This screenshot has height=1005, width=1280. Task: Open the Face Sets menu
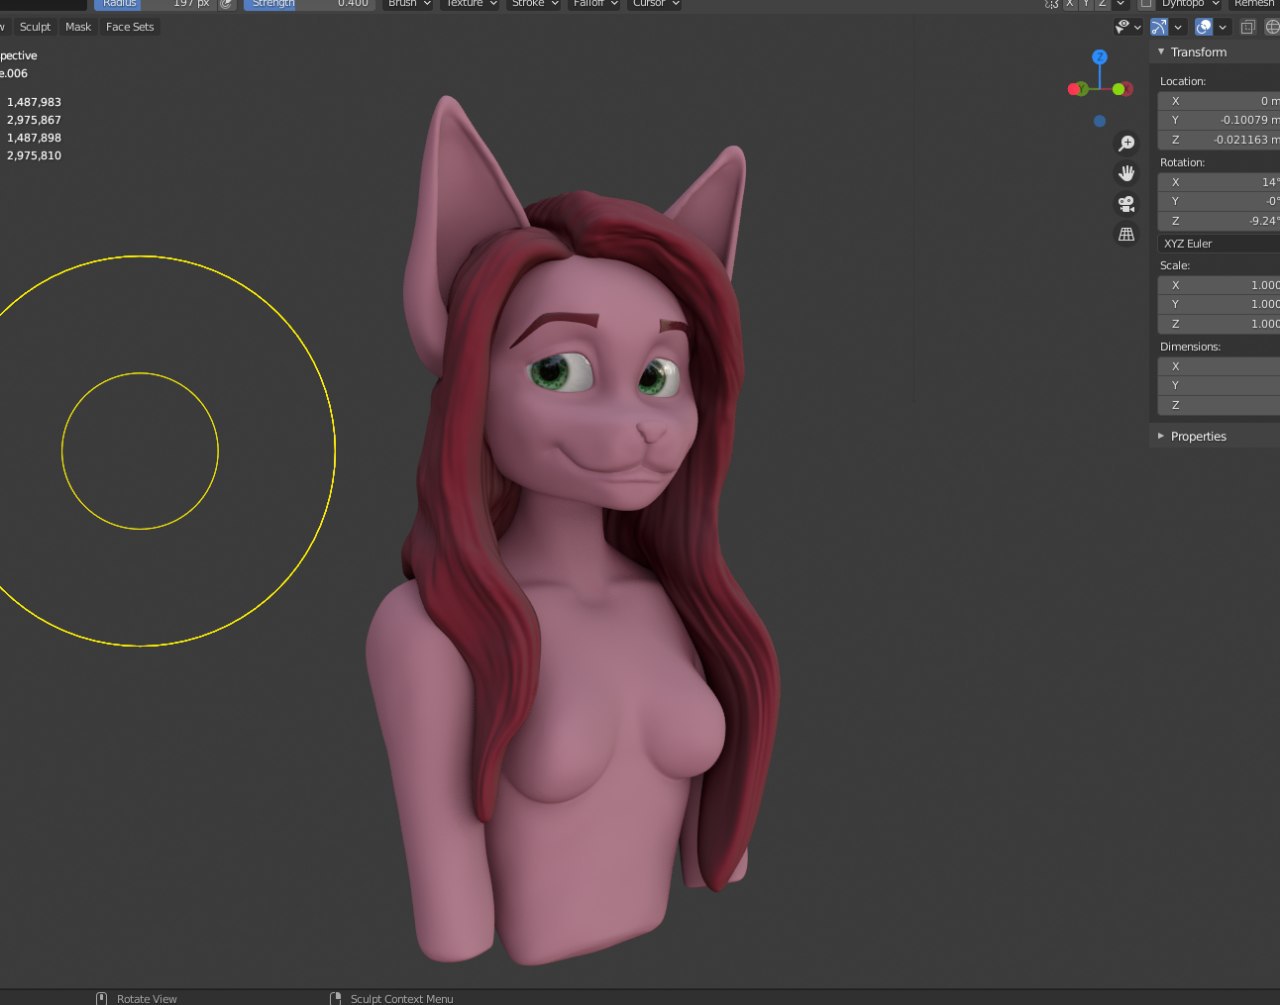pyautogui.click(x=130, y=27)
